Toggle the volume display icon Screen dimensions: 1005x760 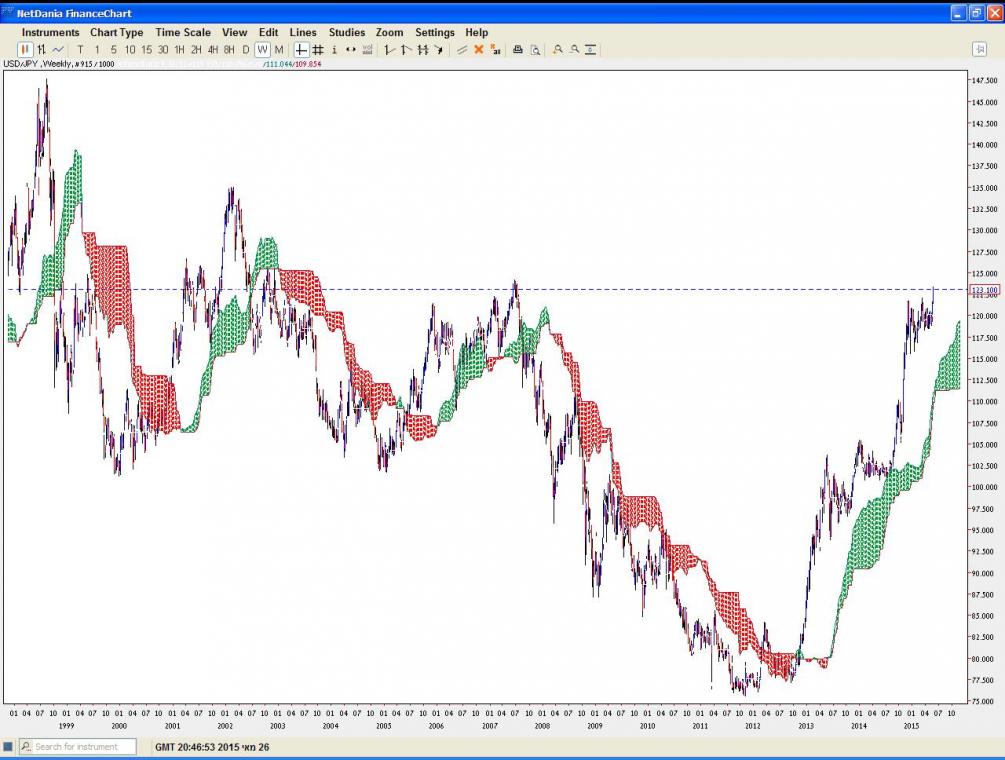point(367,49)
